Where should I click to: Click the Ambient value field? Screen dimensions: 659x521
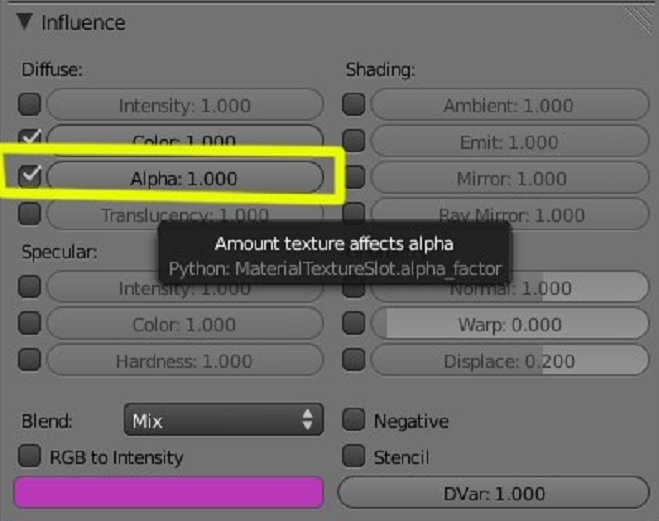coord(509,105)
